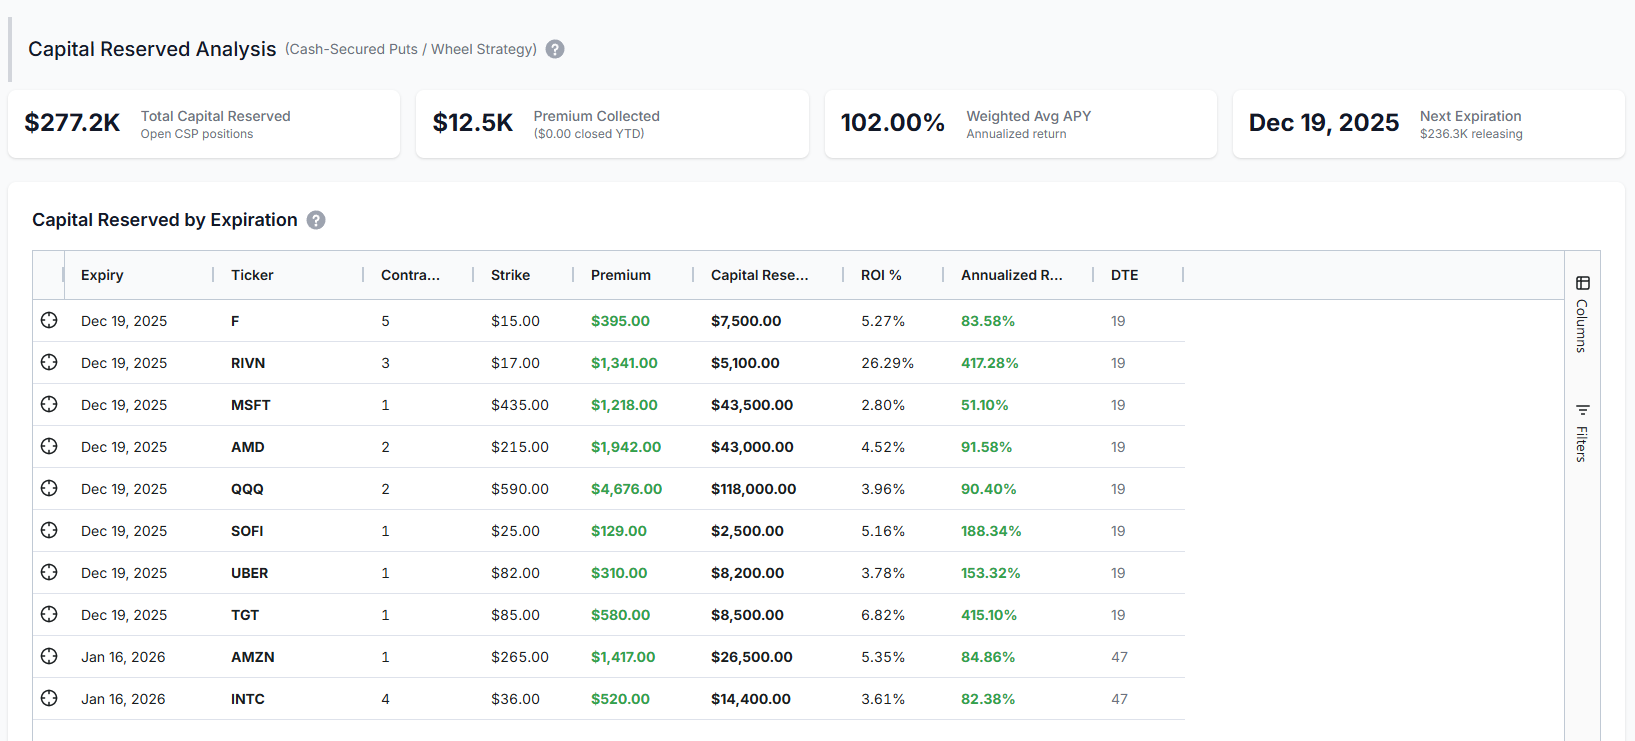Image resolution: width=1635 pixels, height=741 pixels.
Task: Sort by the Ticker column header
Action: pos(252,275)
